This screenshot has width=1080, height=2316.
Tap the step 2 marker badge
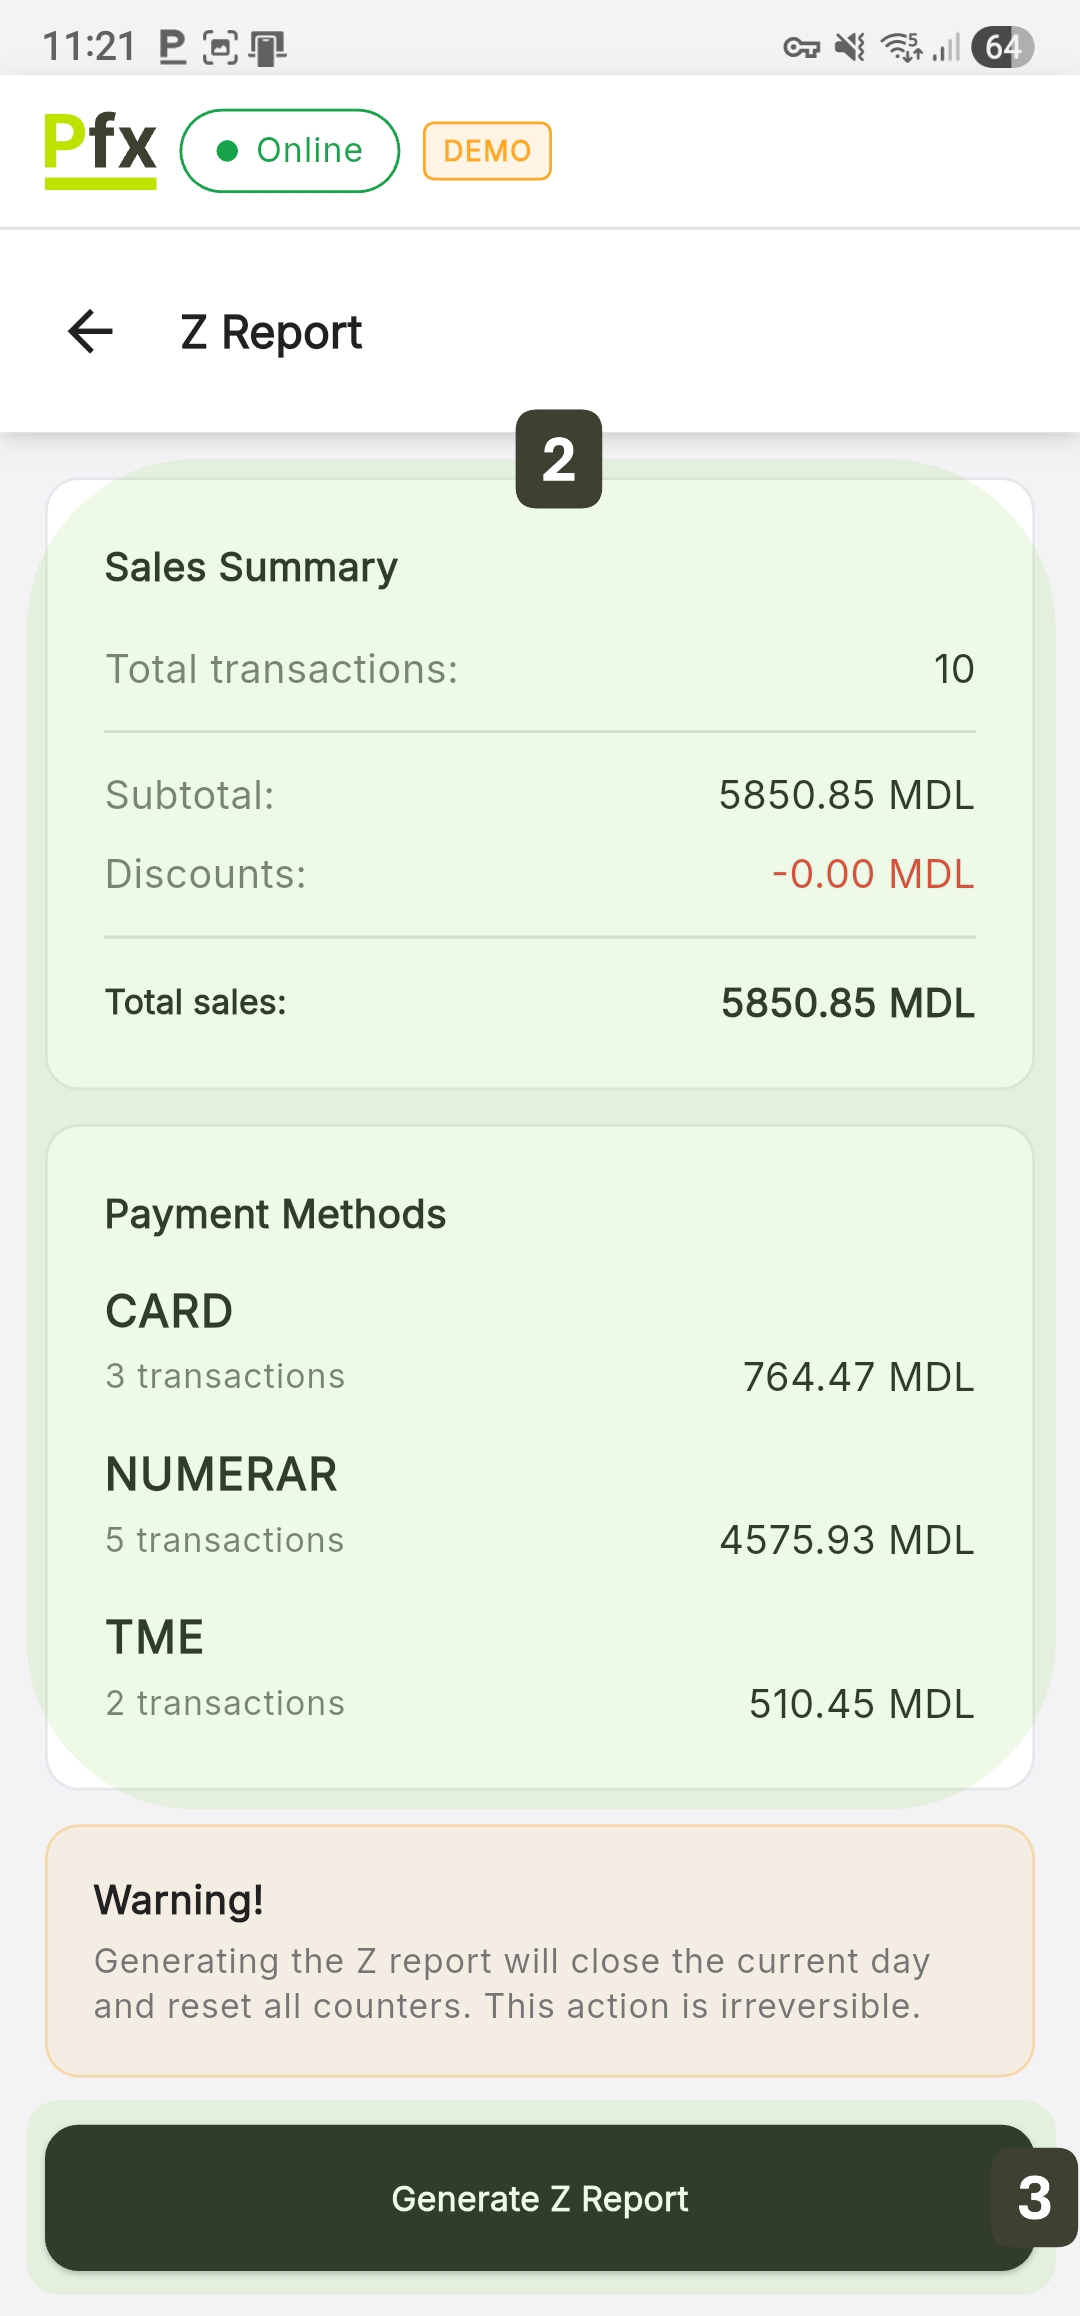[559, 459]
